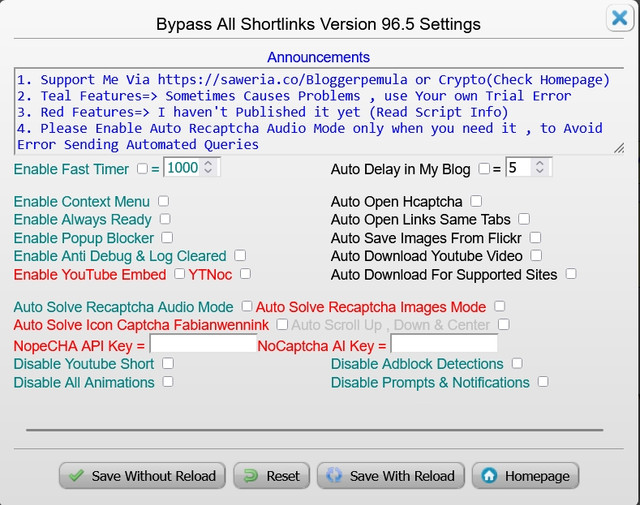Check Disable All Animations box
This screenshot has height=505, width=640.
click(167, 382)
